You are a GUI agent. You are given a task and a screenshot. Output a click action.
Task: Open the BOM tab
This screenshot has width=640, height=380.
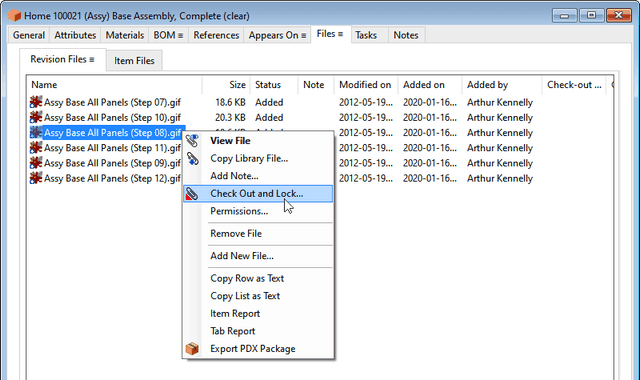[168, 35]
